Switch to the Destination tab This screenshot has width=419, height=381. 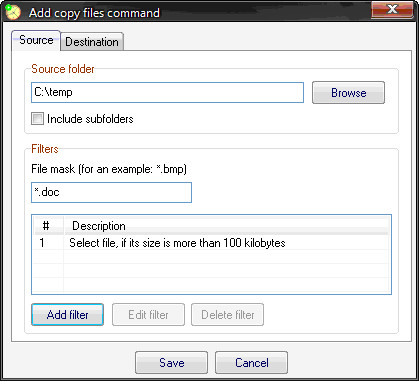pyautogui.click(x=92, y=42)
